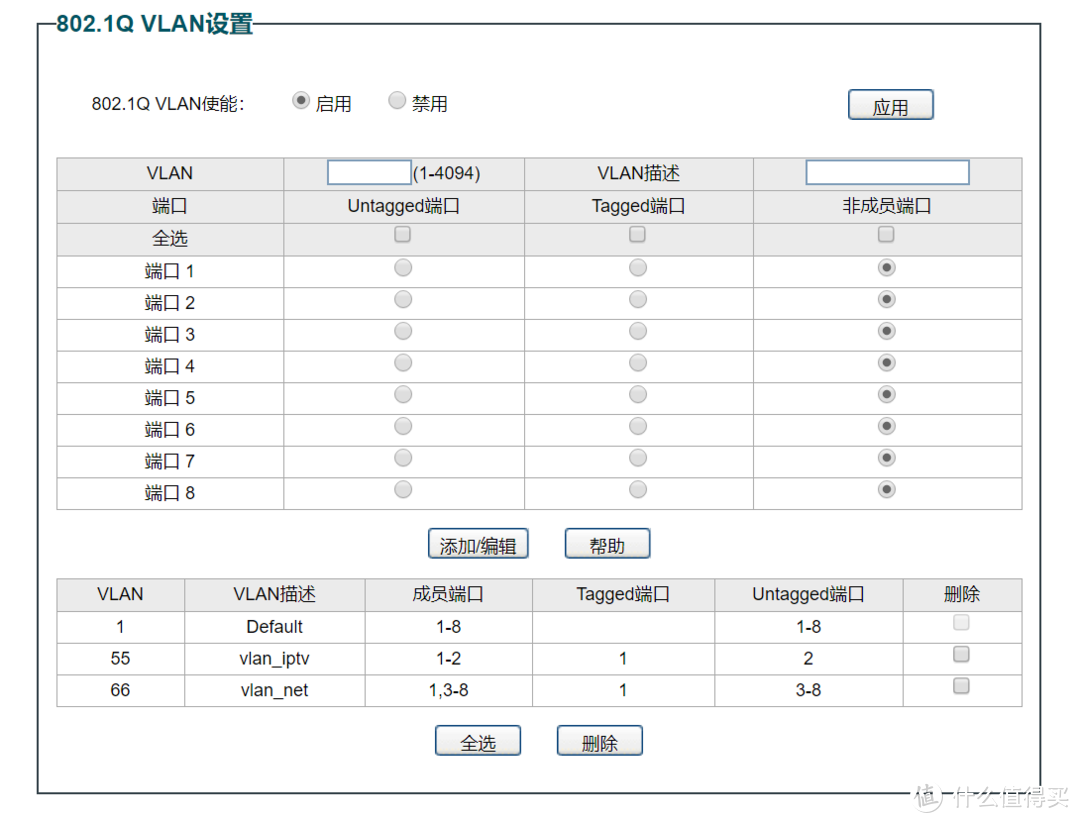Set 端口 6 as non-member port
This screenshot has height=823, width=1080.
(x=886, y=426)
